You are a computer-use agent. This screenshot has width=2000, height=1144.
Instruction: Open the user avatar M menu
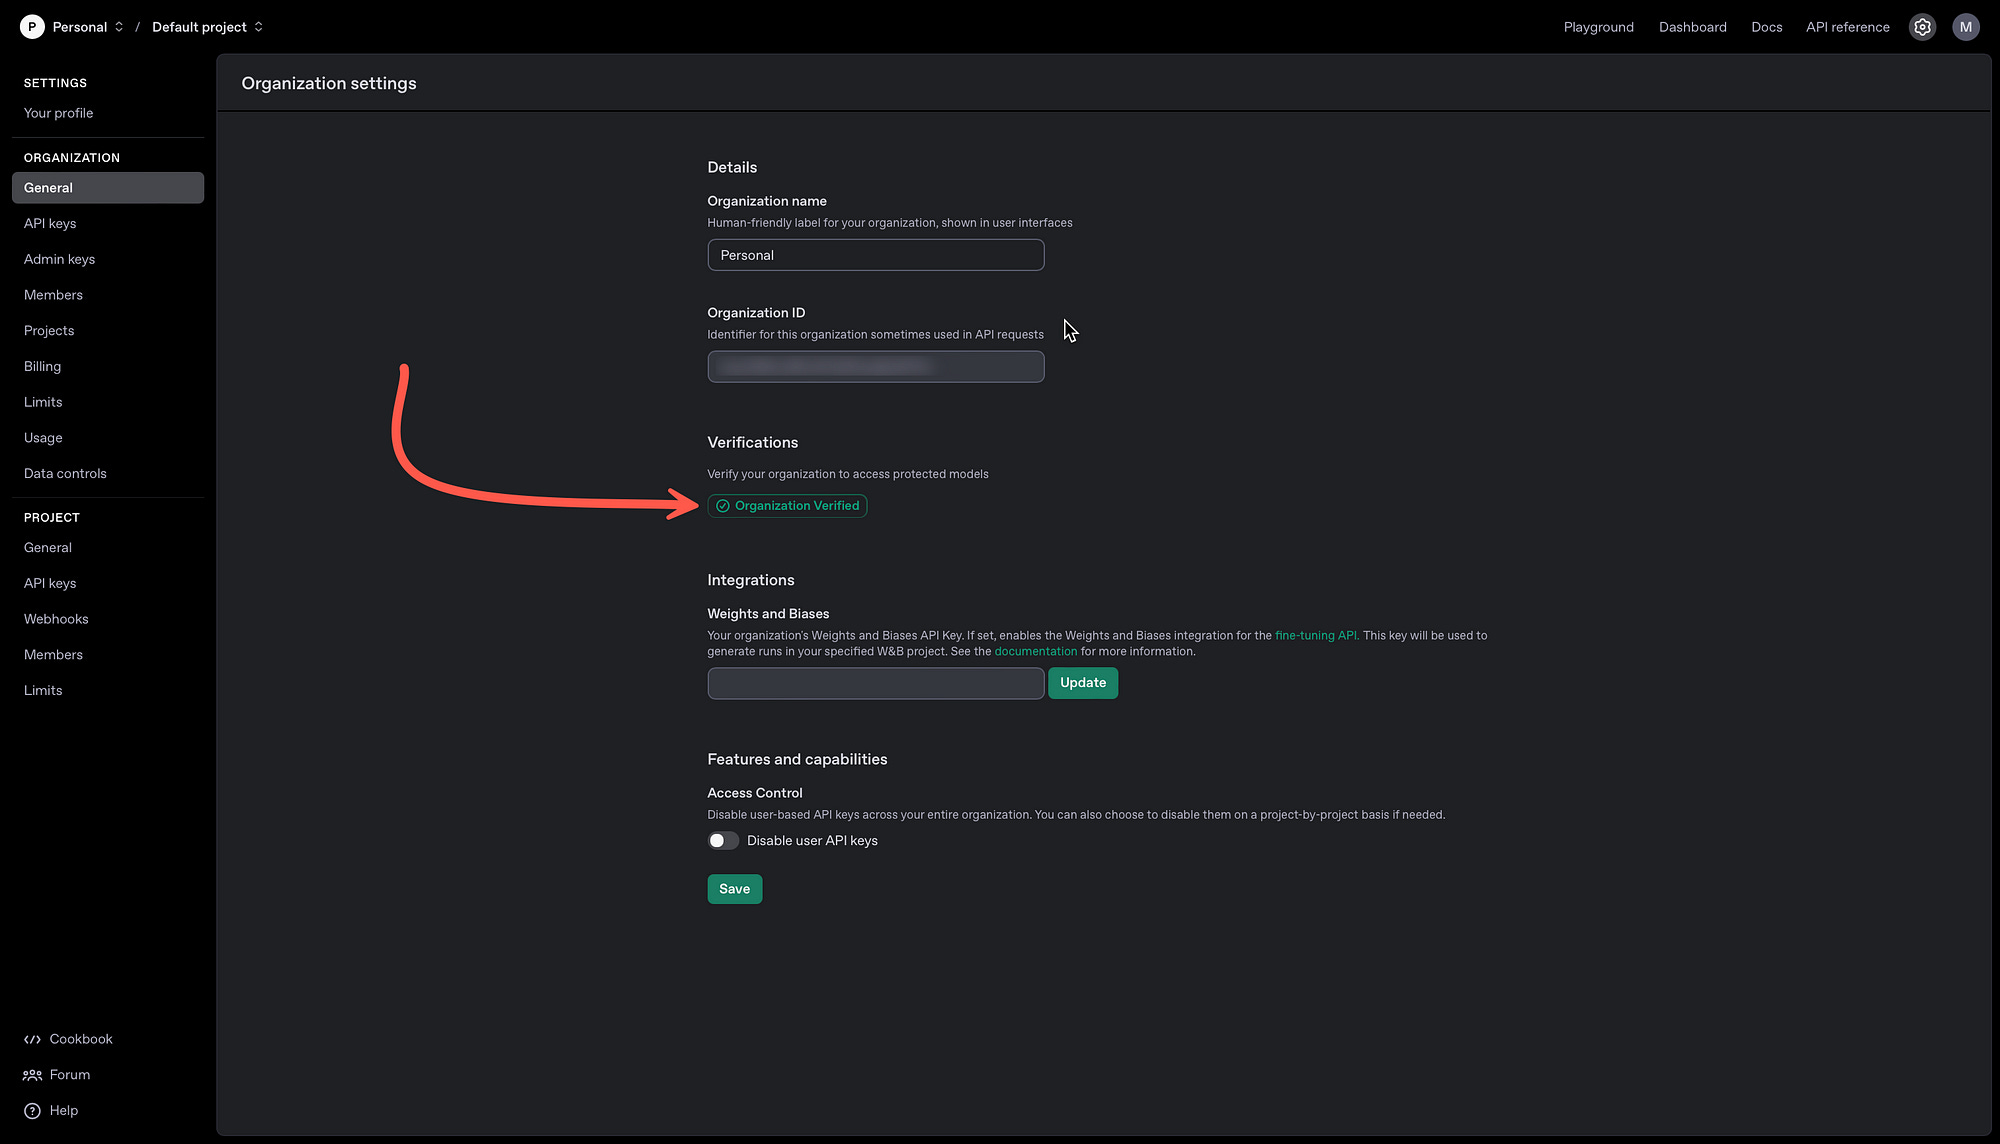(x=1965, y=27)
